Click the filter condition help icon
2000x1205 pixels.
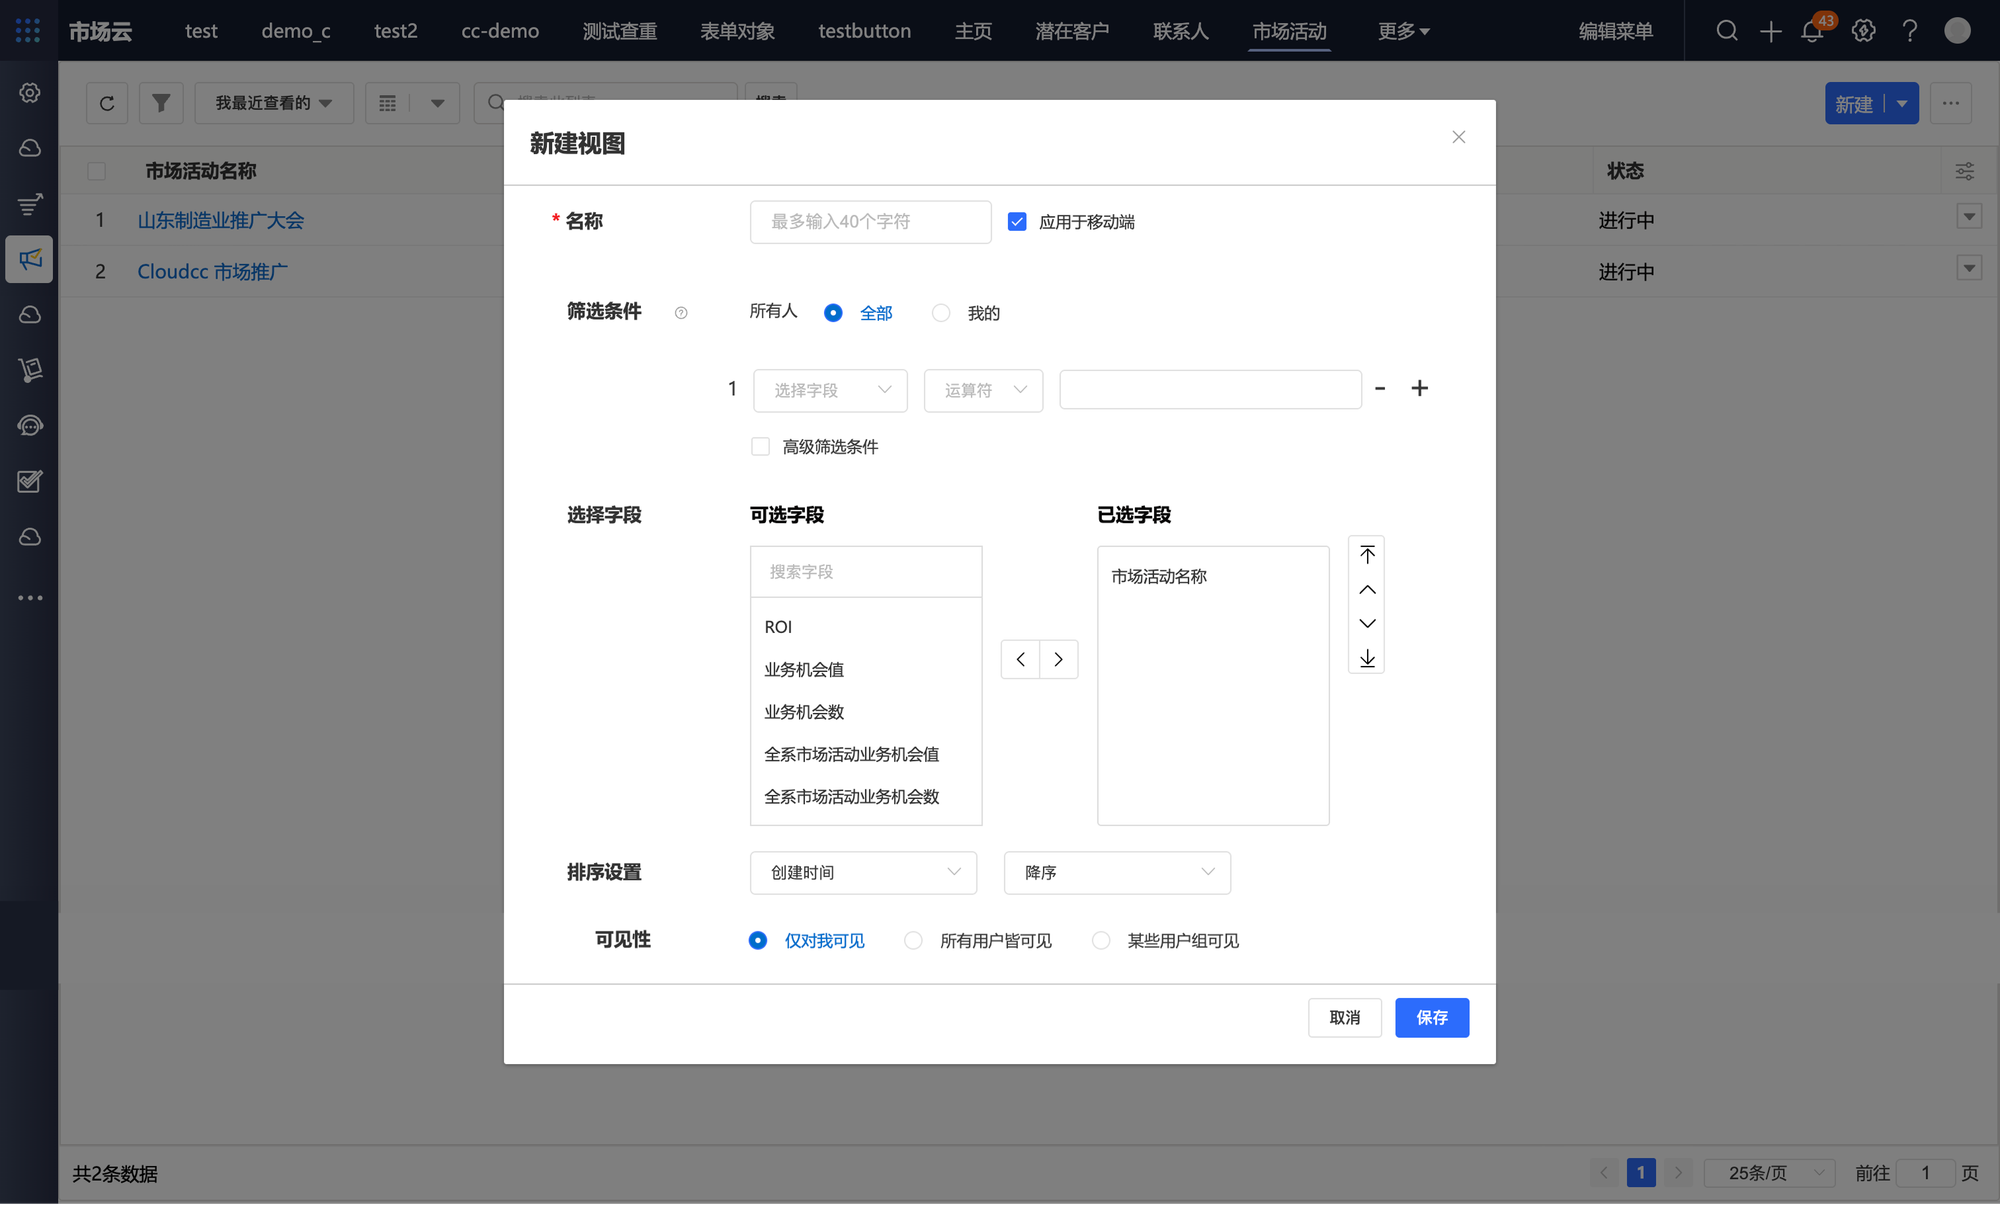[681, 313]
